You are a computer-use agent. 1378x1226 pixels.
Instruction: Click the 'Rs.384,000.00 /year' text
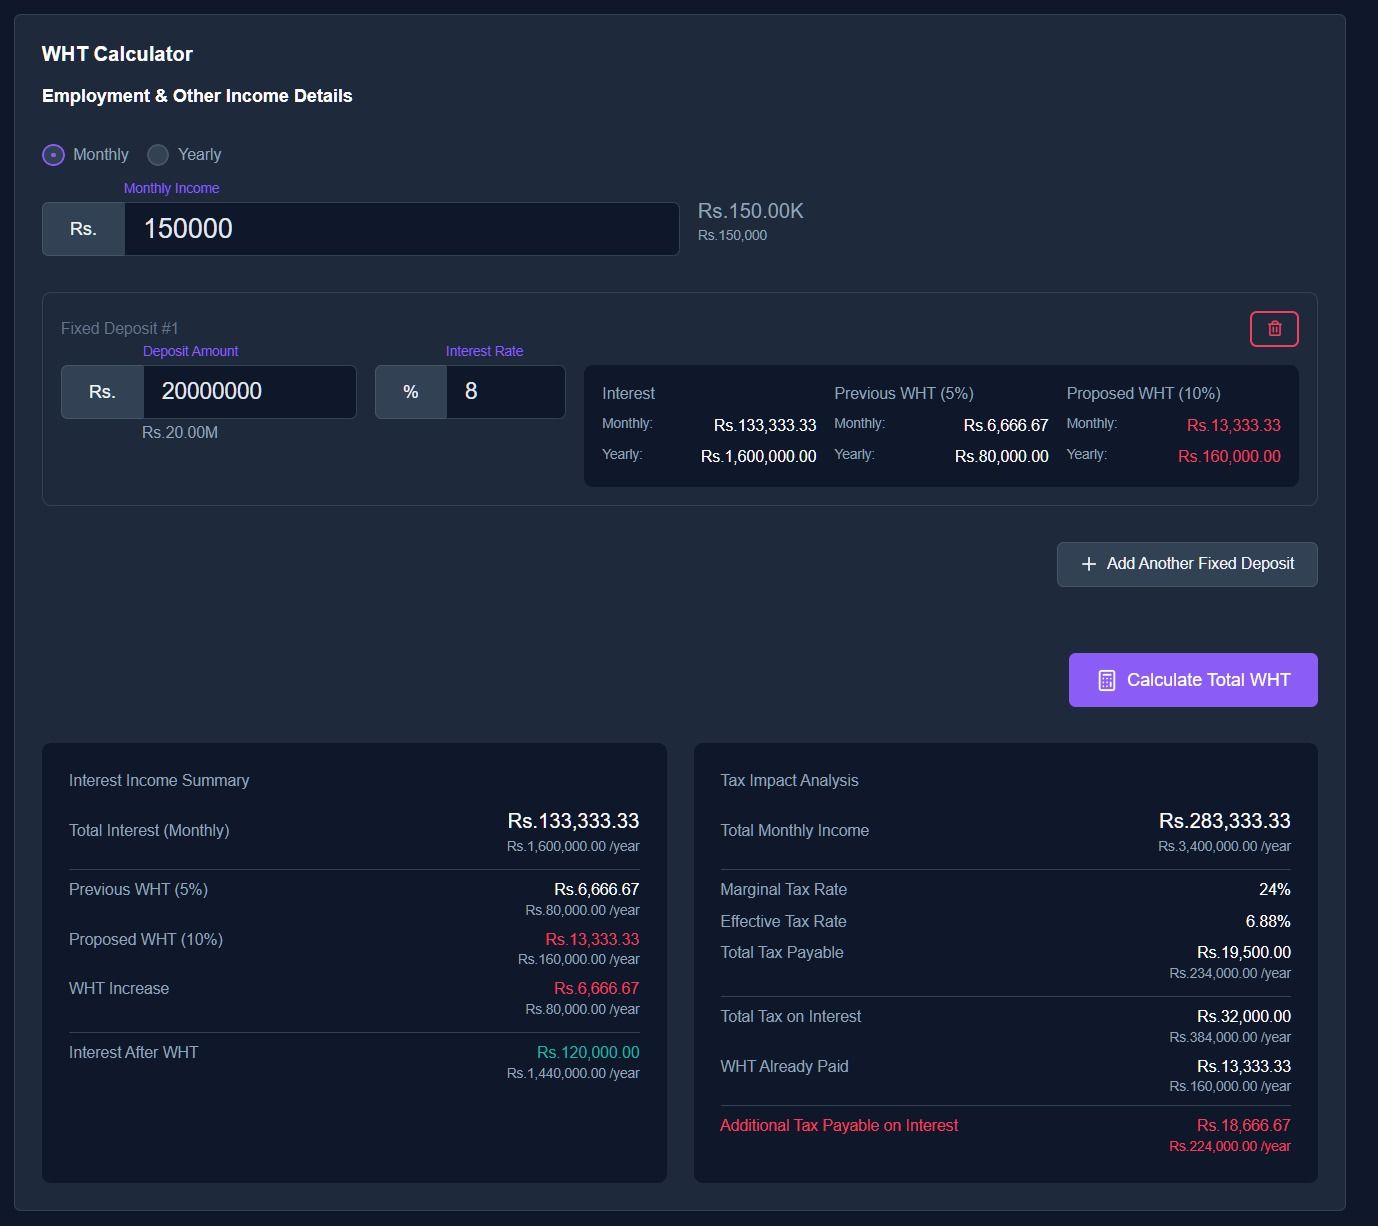point(1230,1038)
